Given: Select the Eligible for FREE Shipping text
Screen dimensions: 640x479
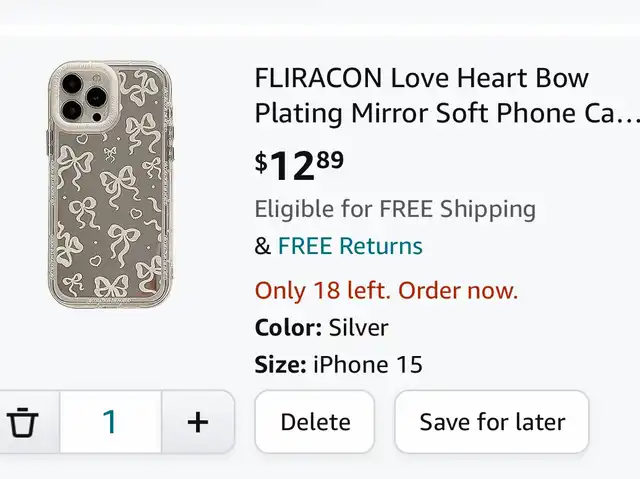Looking at the screenshot, I should [395, 209].
